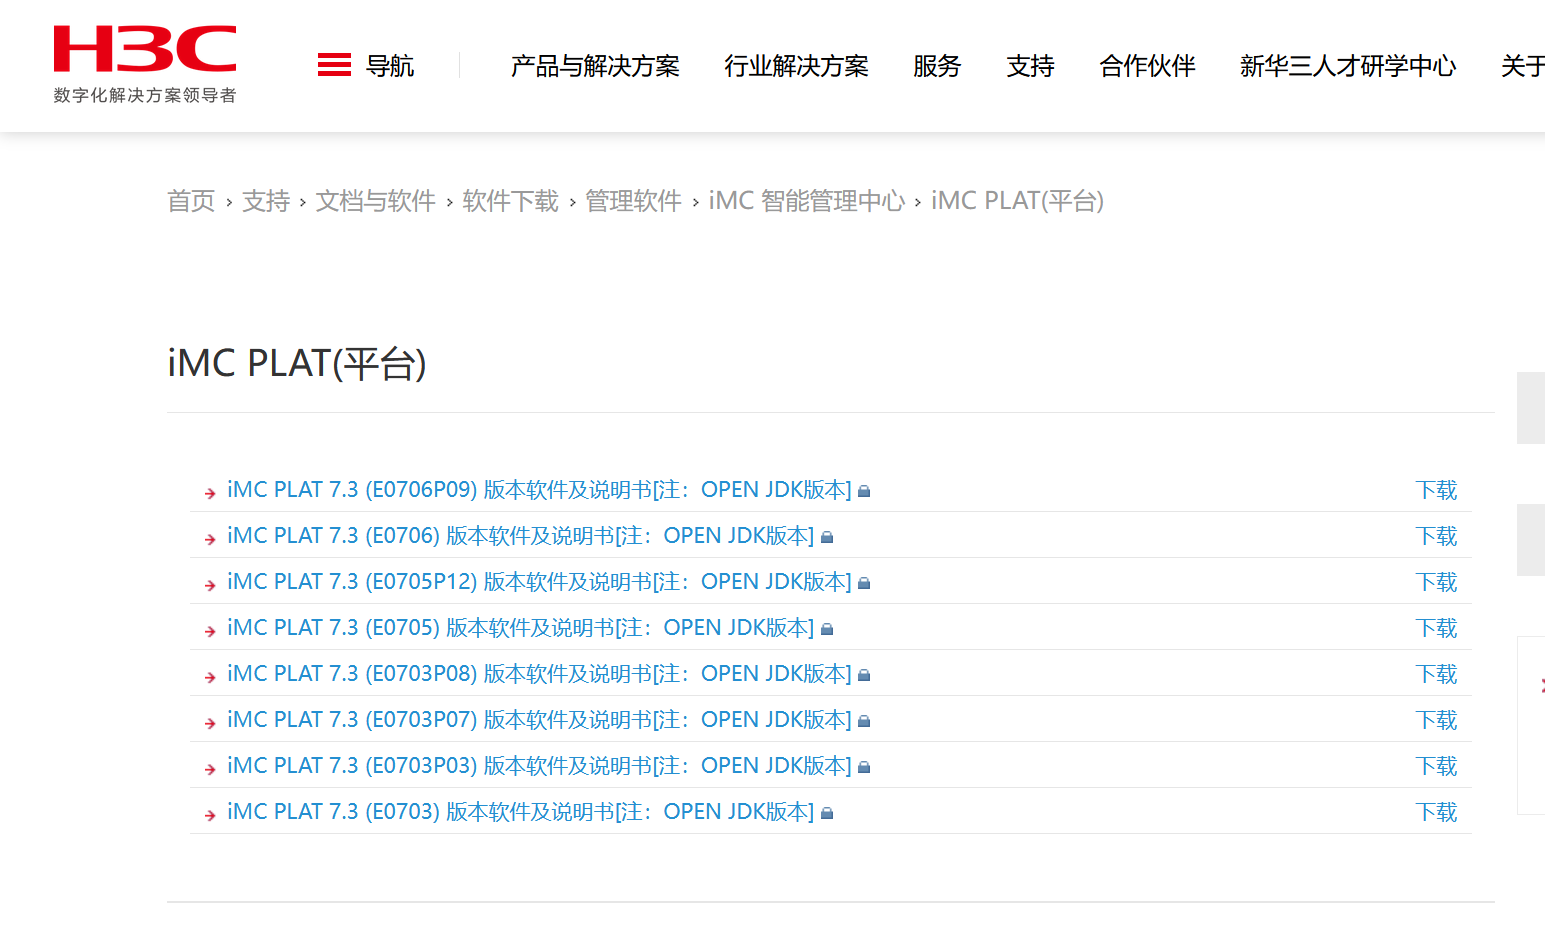
Task: Click red arrow bullet of E0703P03 row
Action: (210, 769)
